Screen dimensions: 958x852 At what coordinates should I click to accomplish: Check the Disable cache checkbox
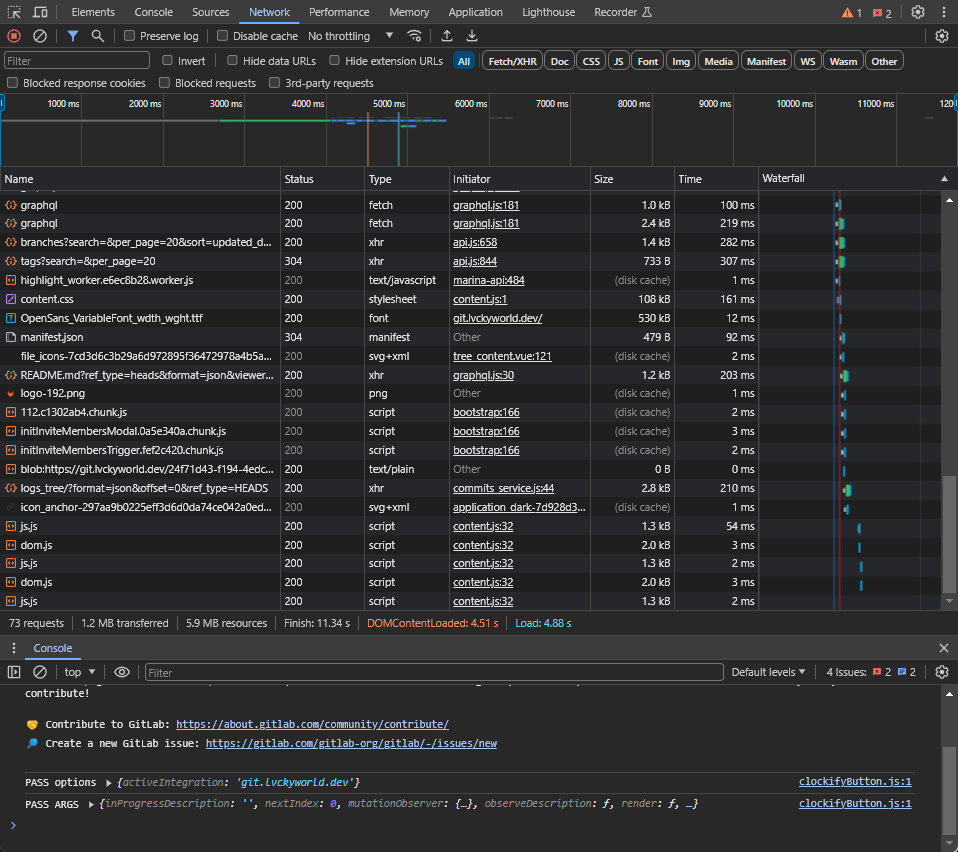coord(223,36)
